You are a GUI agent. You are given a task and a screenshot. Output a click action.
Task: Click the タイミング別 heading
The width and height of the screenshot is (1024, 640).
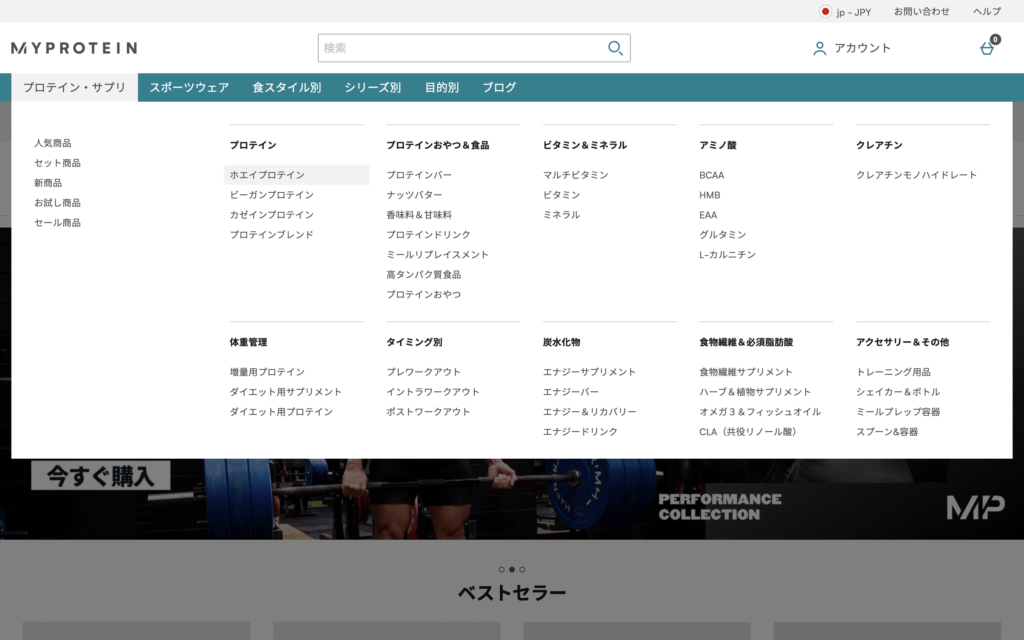(x=414, y=342)
